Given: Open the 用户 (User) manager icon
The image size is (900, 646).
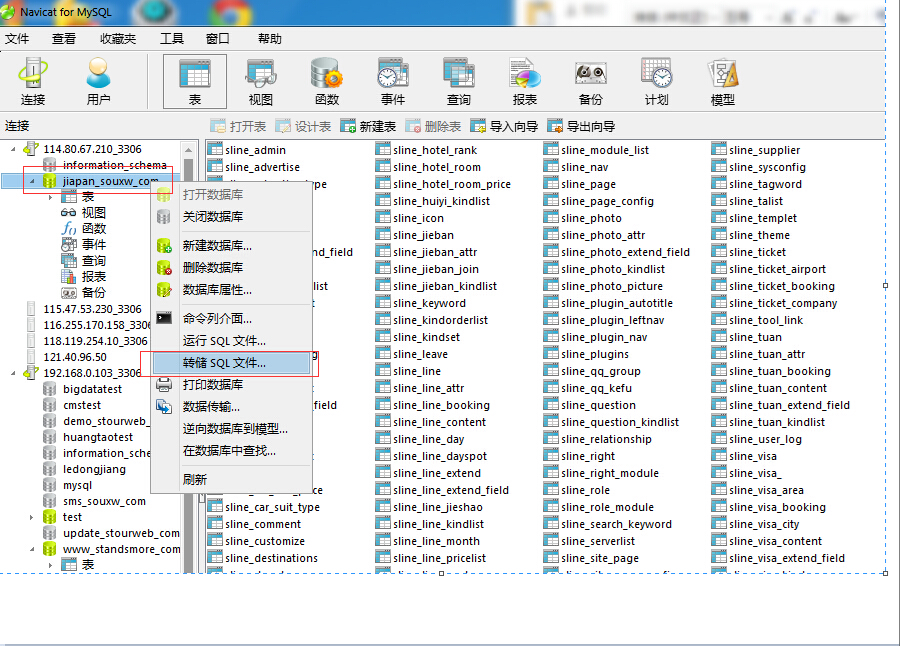Looking at the screenshot, I should 98,81.
